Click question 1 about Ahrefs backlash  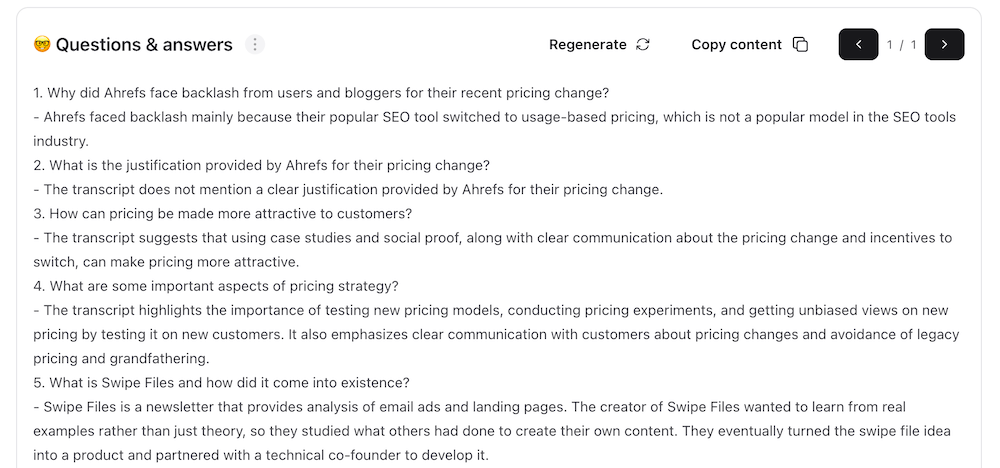320,93
